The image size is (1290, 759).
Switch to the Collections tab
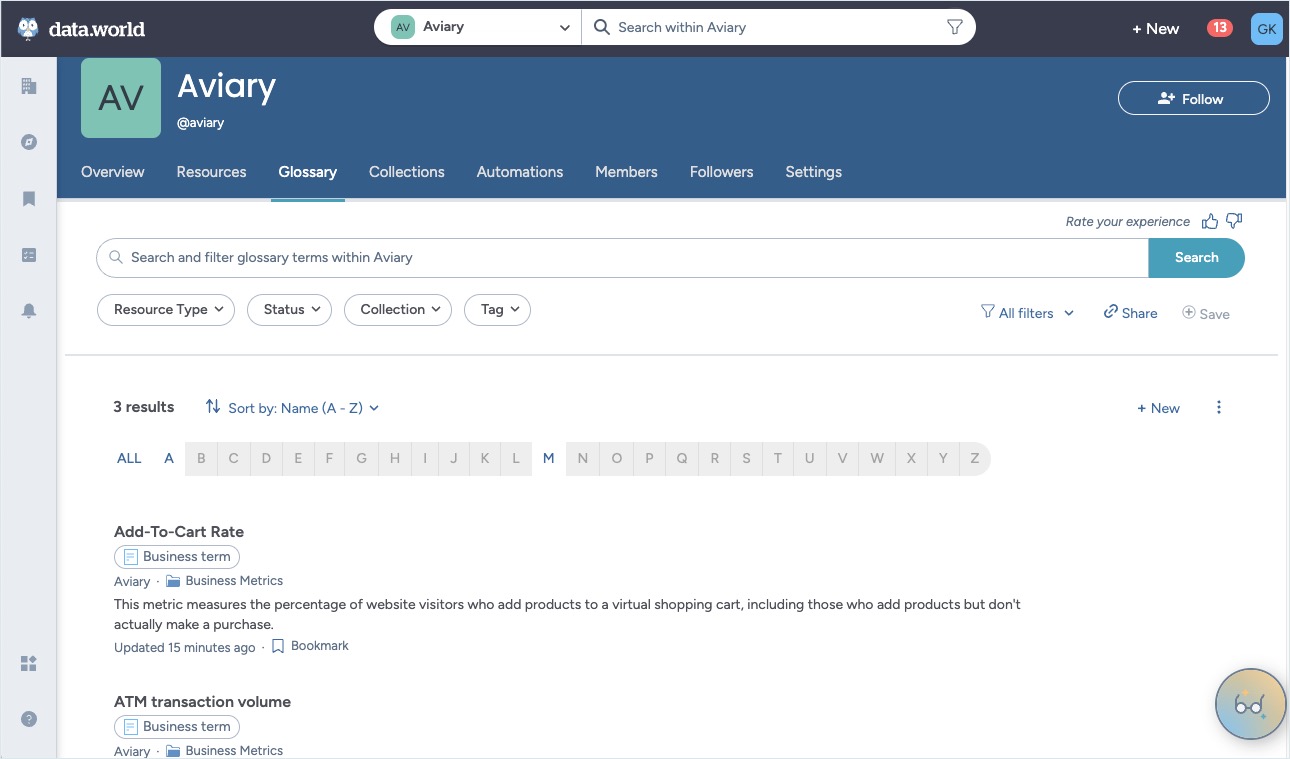click(x=407, y=172)
